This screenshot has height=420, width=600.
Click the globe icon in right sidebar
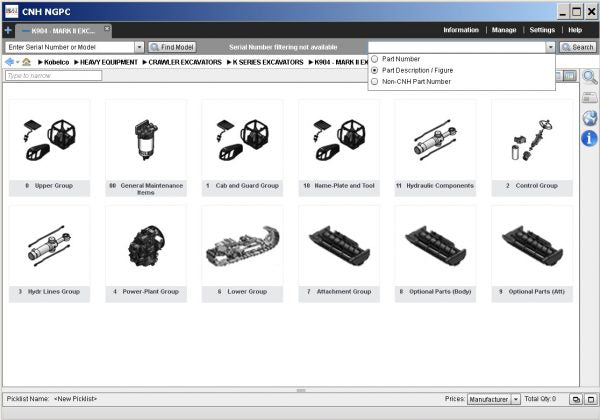click(x=589, y=118)
